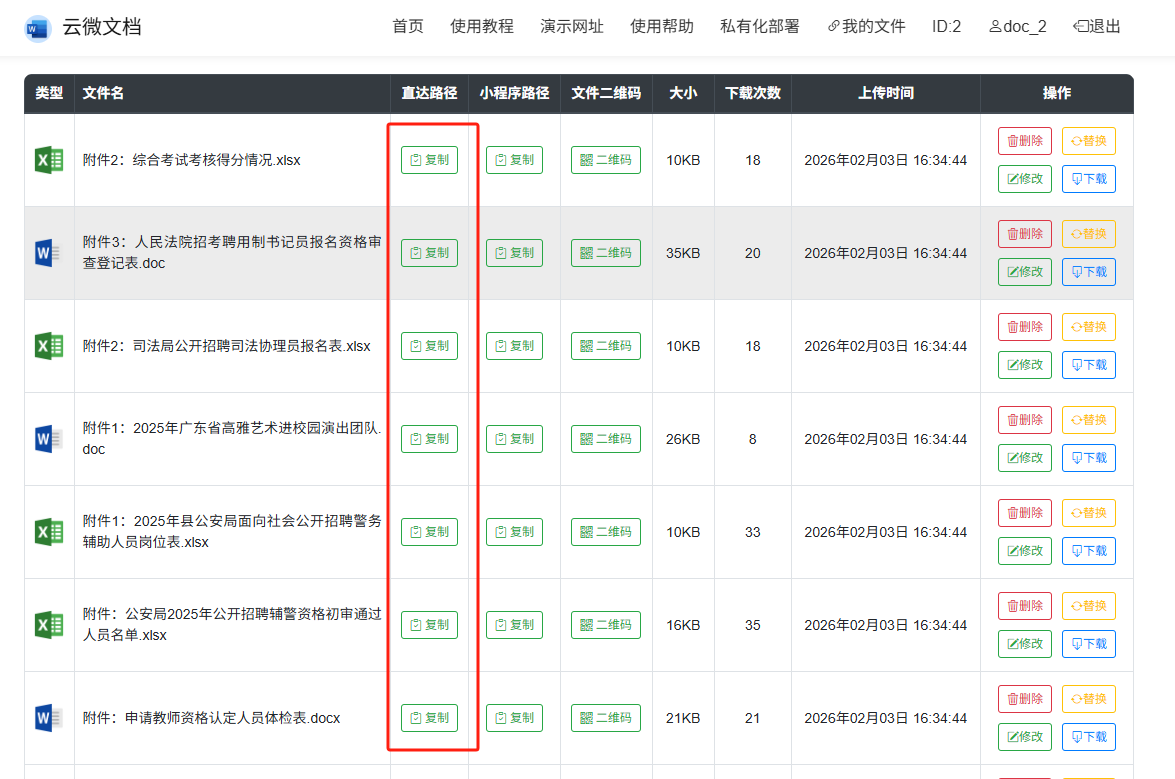Open the 首页 navigation item

click(x=407, y=27)
